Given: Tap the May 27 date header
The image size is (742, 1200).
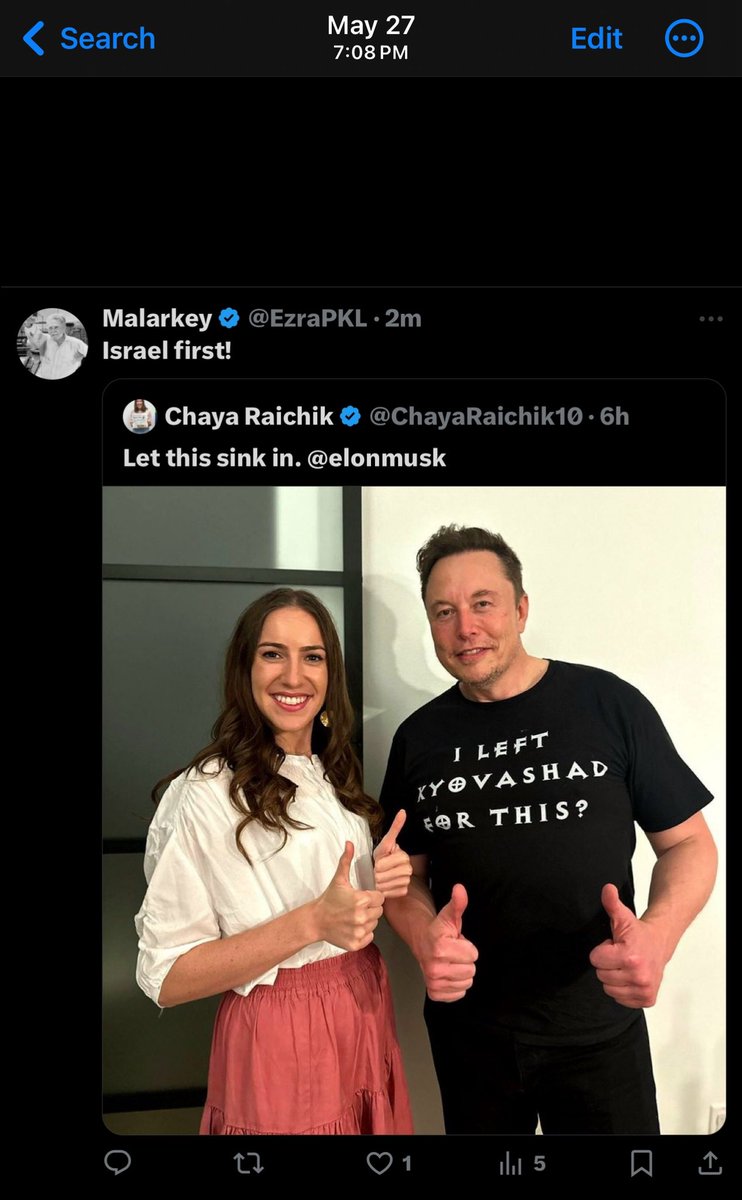Looking at the screenshot, I should coord(370,27).
